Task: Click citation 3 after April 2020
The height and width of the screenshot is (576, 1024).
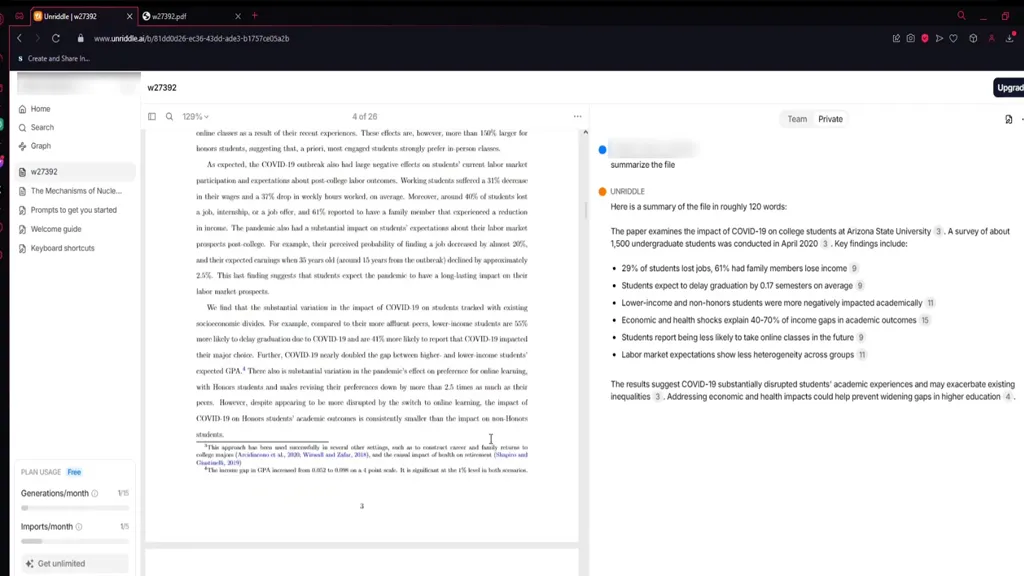Action: click(x=825, y=244)
